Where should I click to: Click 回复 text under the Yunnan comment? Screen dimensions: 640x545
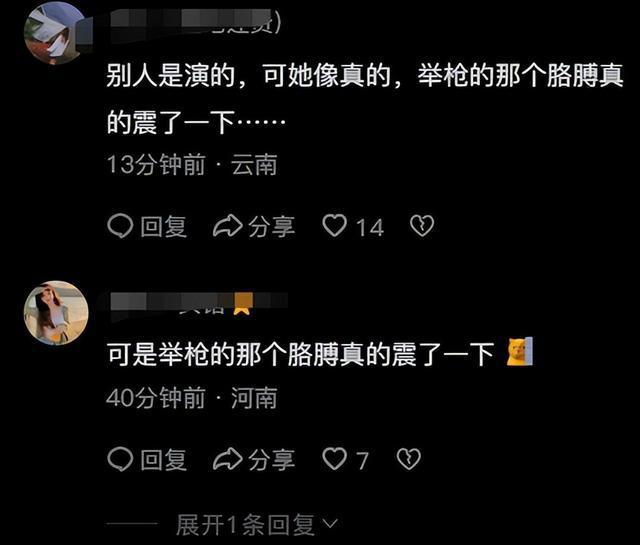coord(163,227)
